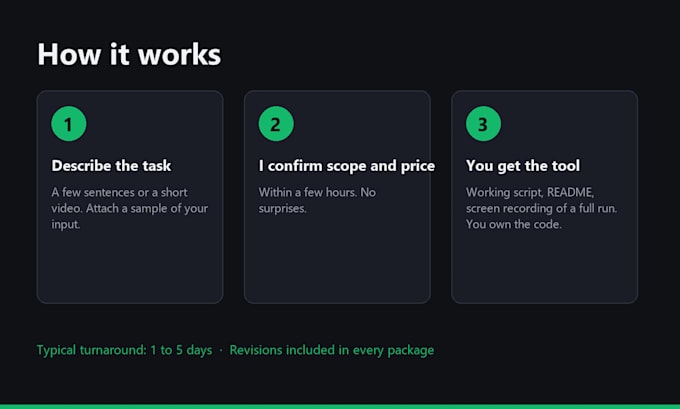Click 'screen recording of a full run' line

pos(541,208)
